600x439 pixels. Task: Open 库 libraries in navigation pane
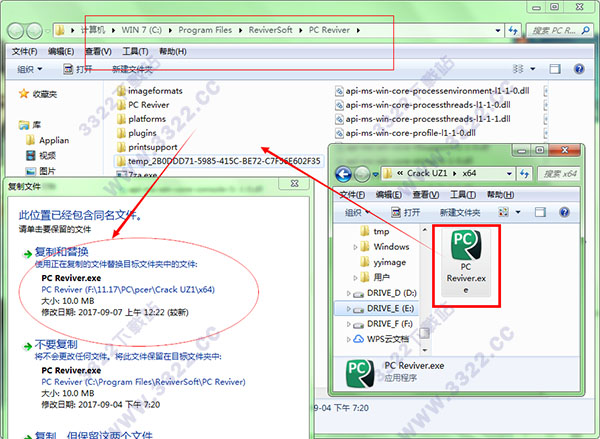tap(30, 125)
